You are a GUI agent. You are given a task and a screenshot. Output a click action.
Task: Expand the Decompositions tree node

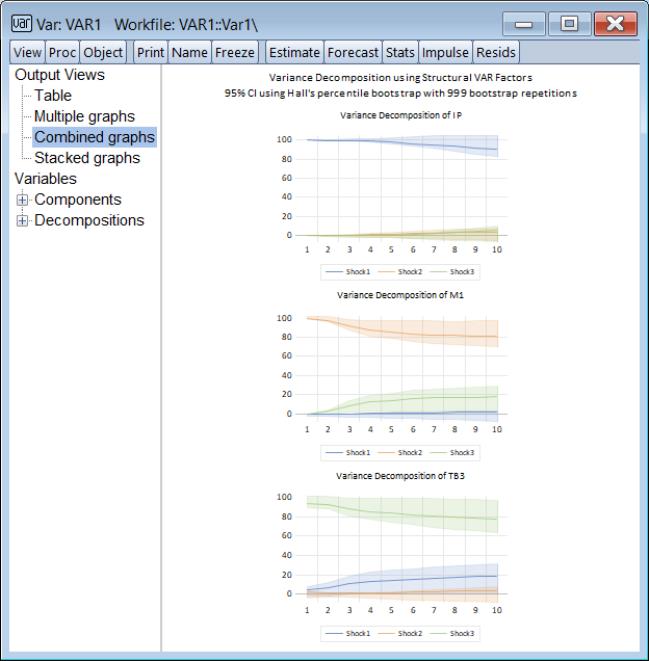[x=23, y=221]
